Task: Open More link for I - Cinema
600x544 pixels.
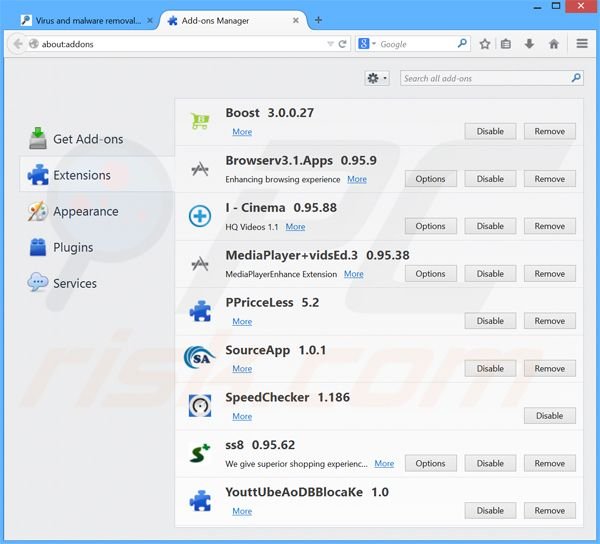Action: pyautogui.click(x=295, y=227)
